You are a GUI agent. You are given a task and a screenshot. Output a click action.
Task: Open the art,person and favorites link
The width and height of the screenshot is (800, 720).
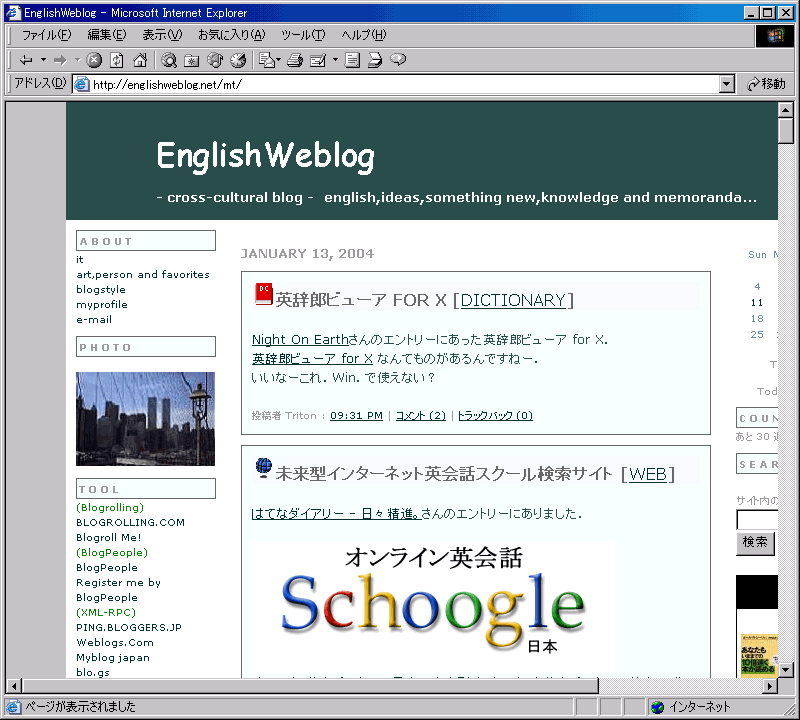(x=143, y=275)
